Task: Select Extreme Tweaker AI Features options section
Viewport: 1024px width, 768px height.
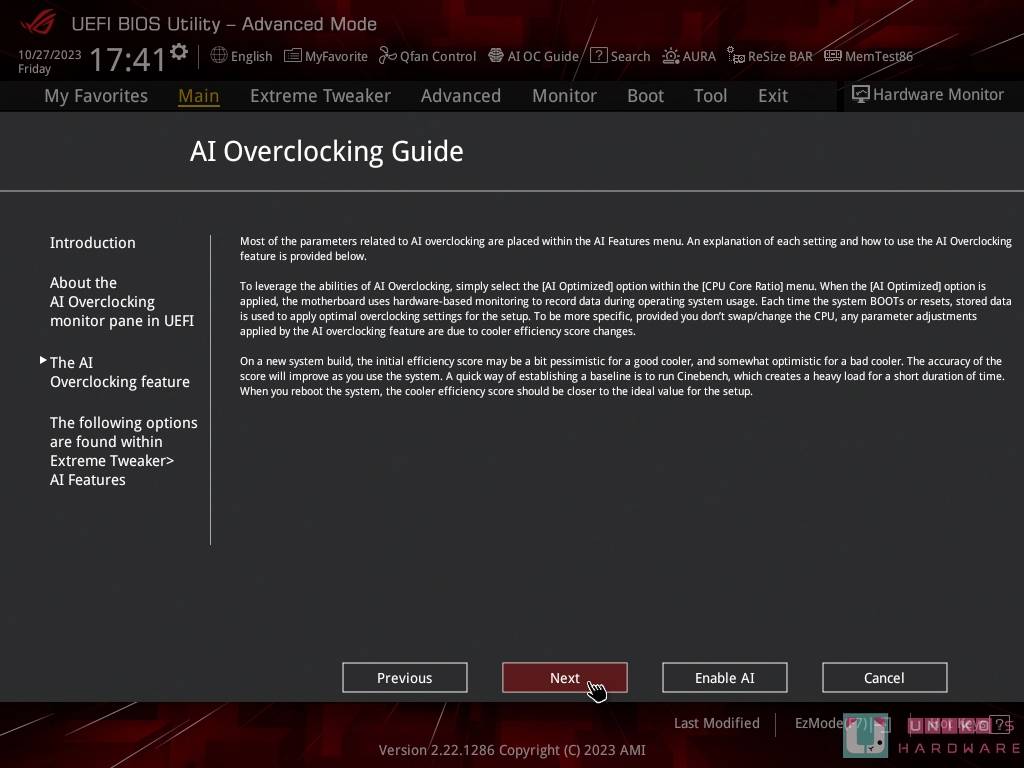Action: (123, 451)
